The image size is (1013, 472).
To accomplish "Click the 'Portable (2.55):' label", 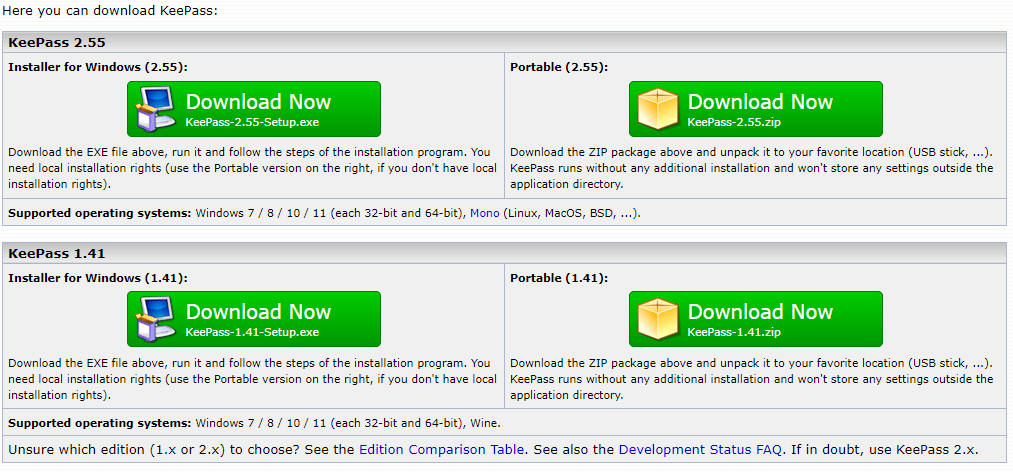I will 559,67.
